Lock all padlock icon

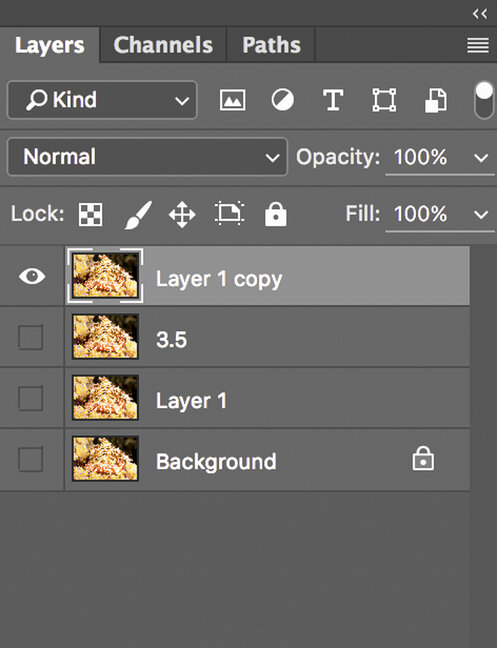[x=276, y=214]
